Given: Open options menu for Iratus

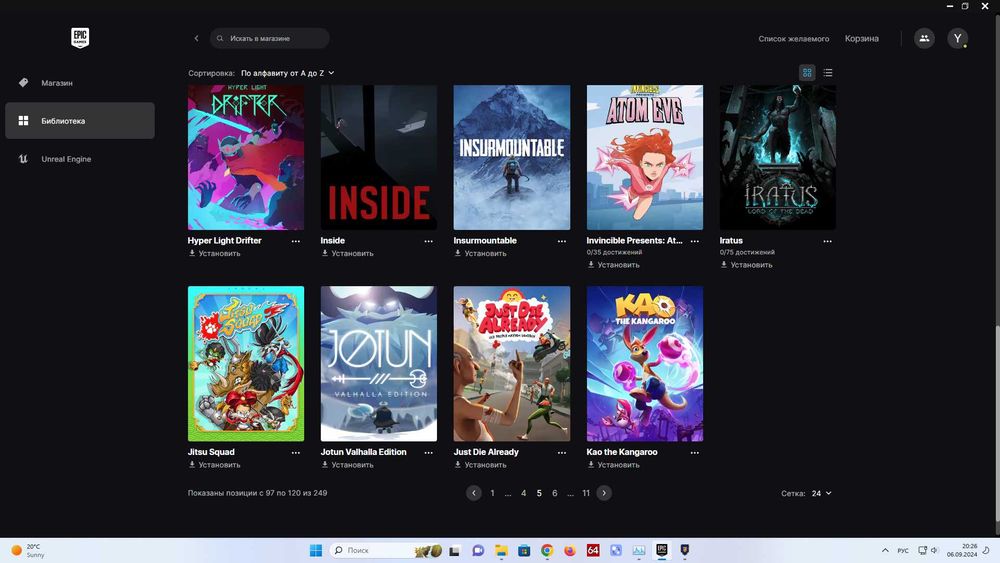Looking at the screenshot, I should click(x=827, y=241).
